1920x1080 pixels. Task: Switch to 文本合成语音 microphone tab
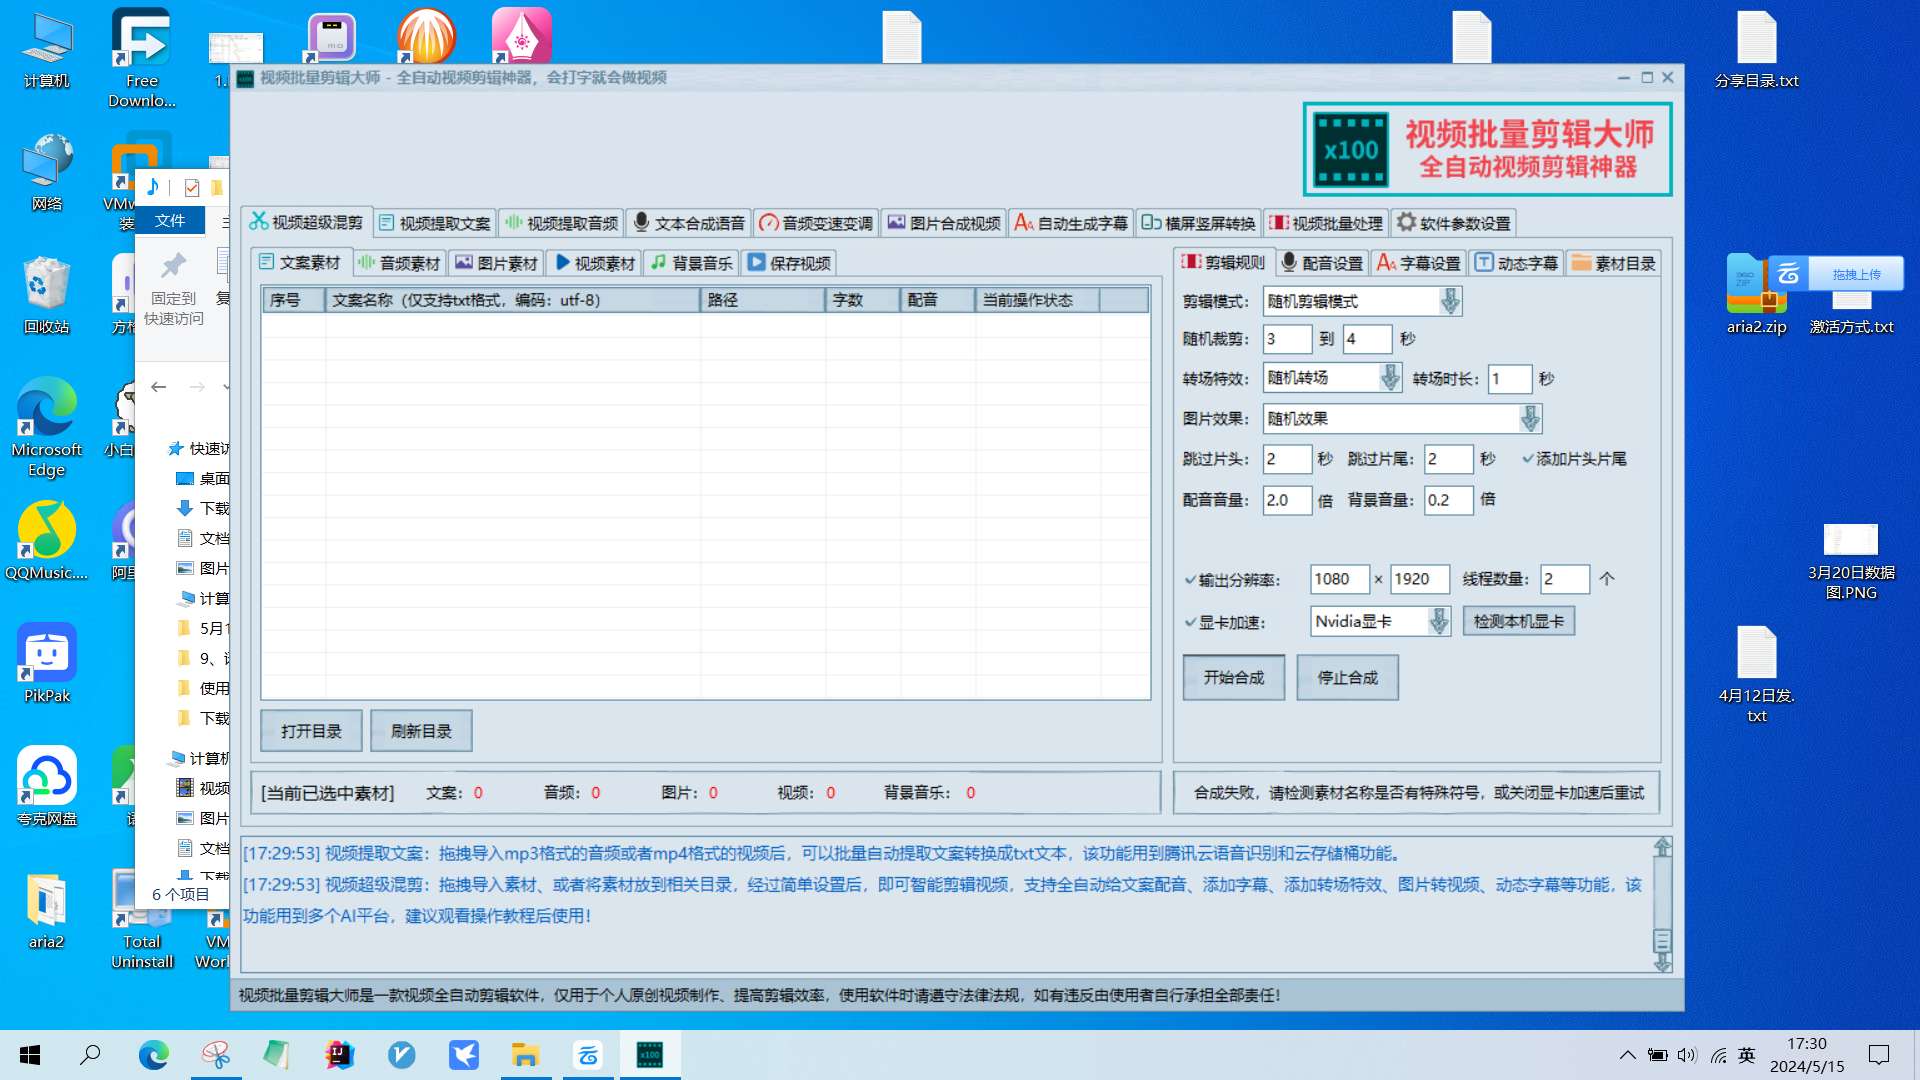coord(689,223)
